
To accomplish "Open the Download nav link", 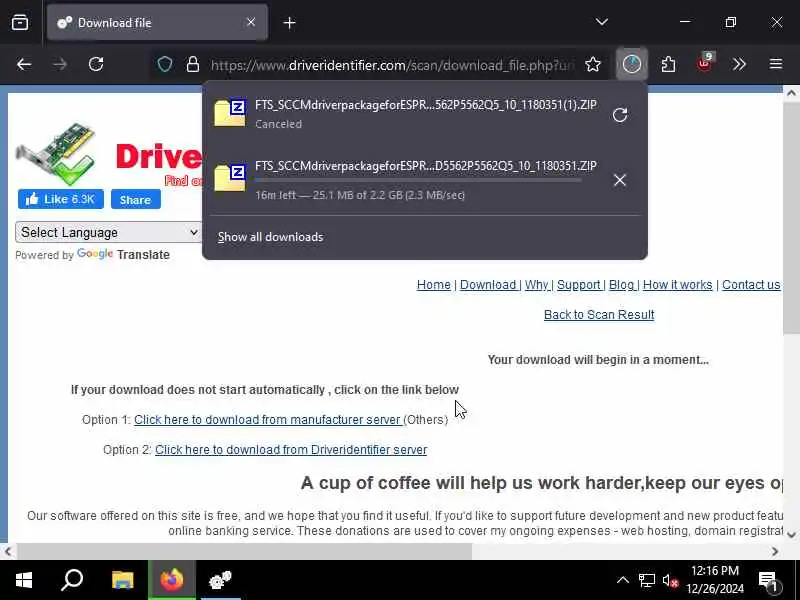I will [x=488, y=285].
